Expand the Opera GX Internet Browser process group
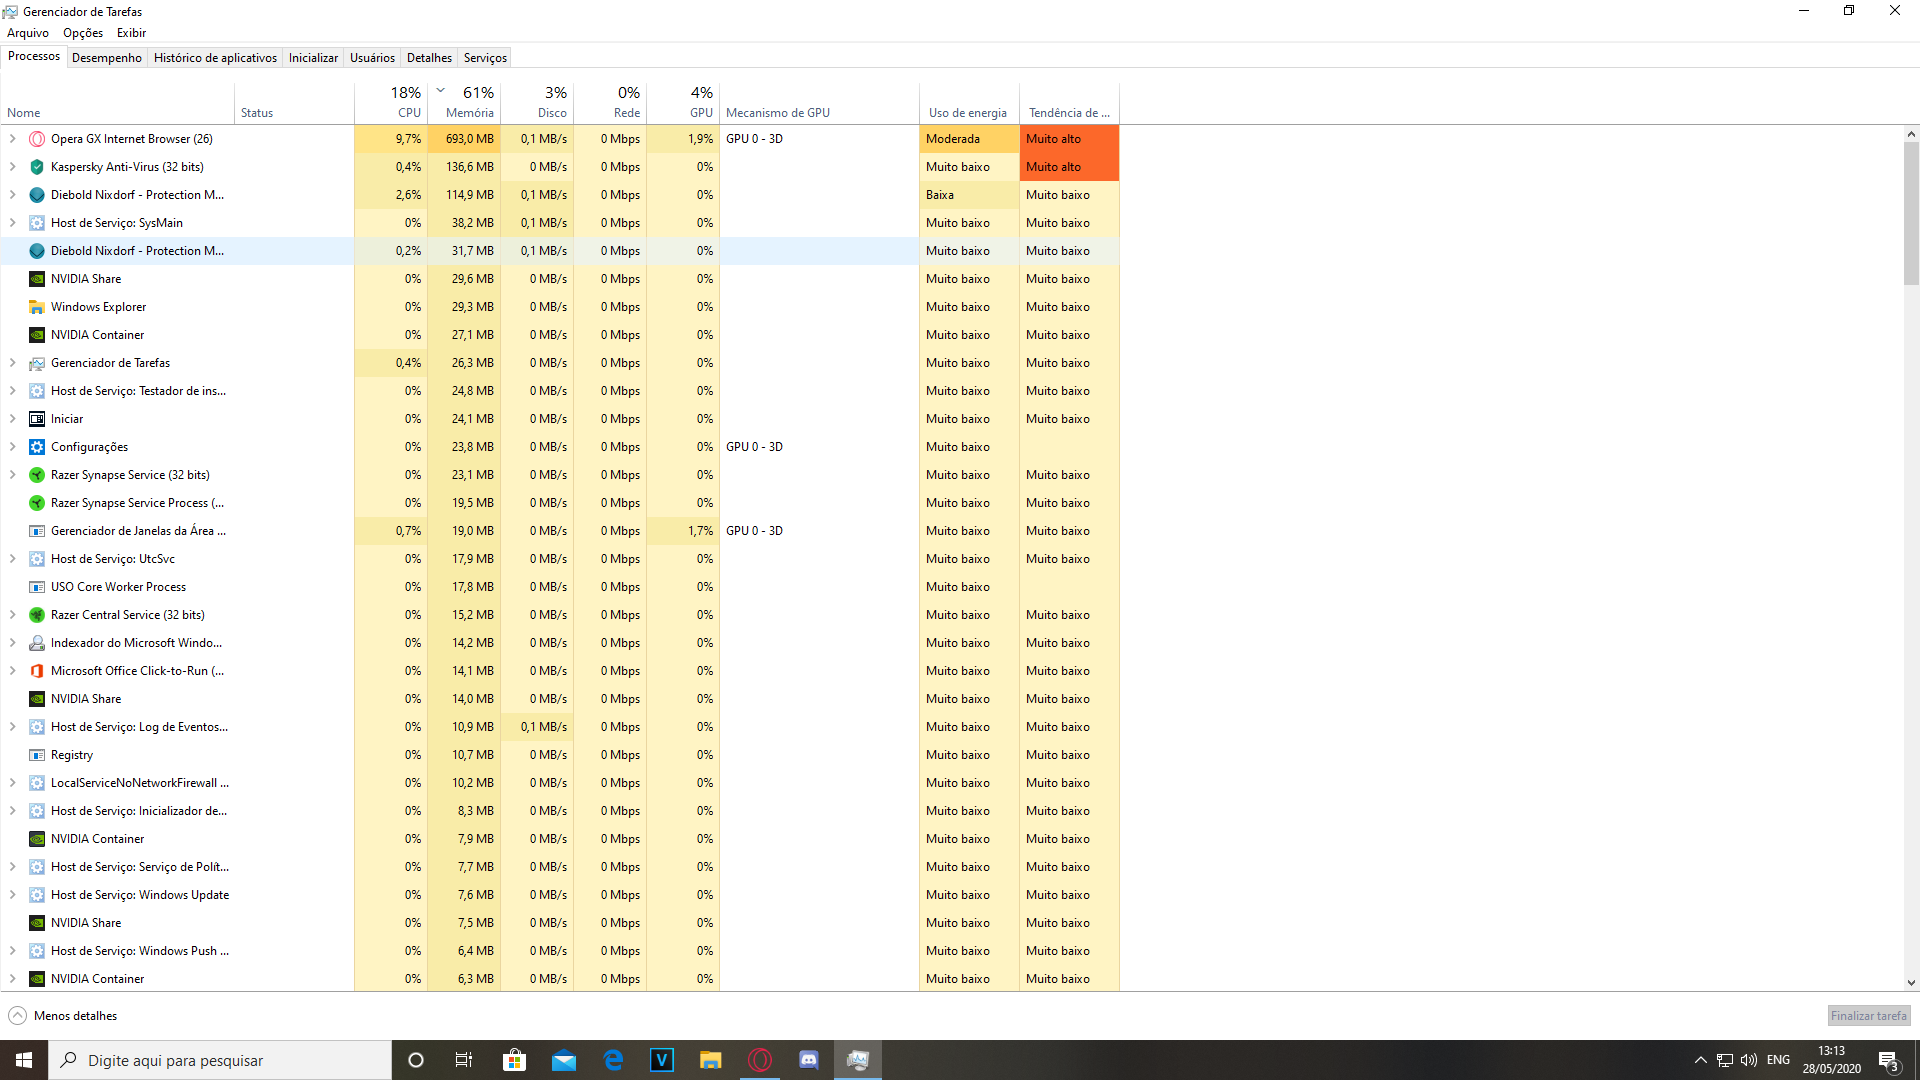Image resolution: width=1920 pixels, height=1080 pixels. tap(13, 139)
